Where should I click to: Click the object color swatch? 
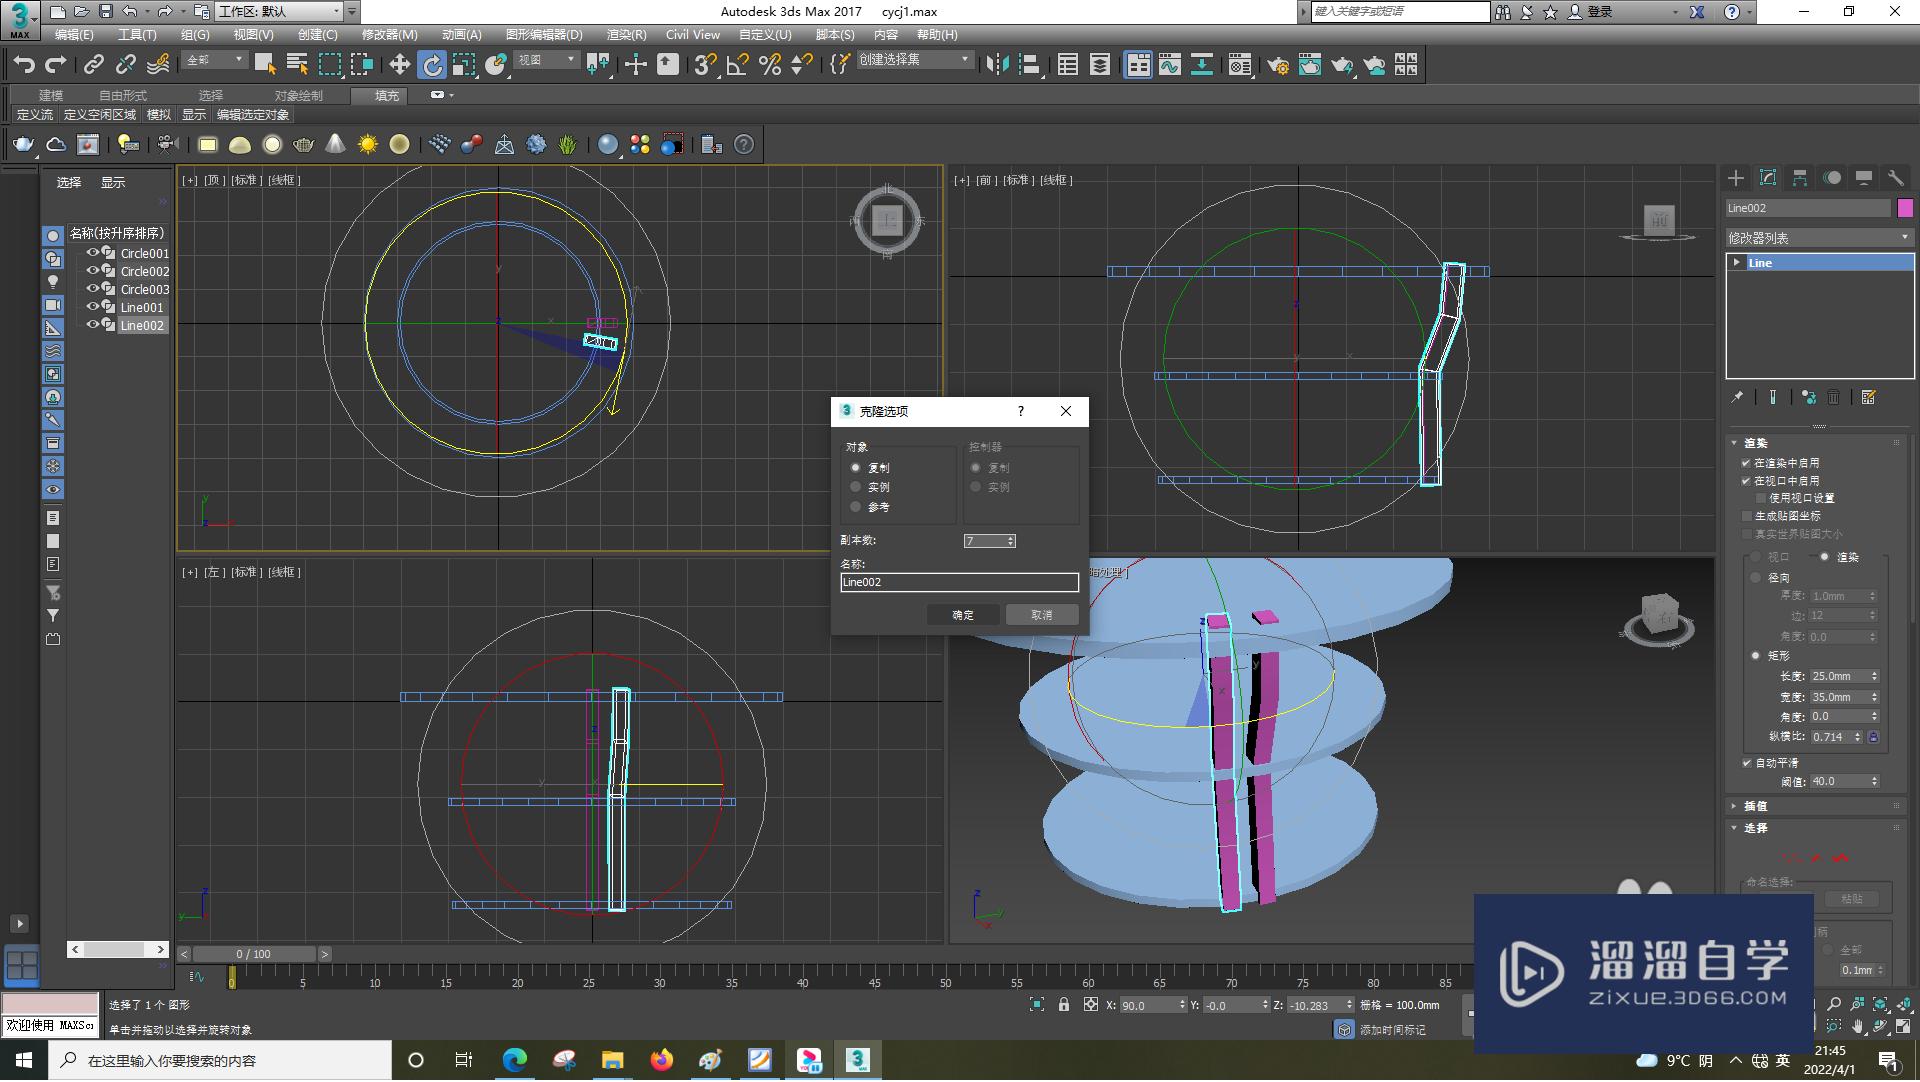point(1905,208)
